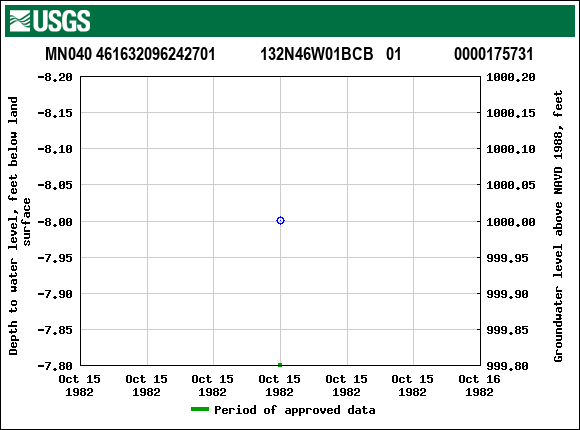Image resolution: width=580 pixels, height=430 pixels.
Task: Click the number '0000175731' in the title
Action: (493, 54)
